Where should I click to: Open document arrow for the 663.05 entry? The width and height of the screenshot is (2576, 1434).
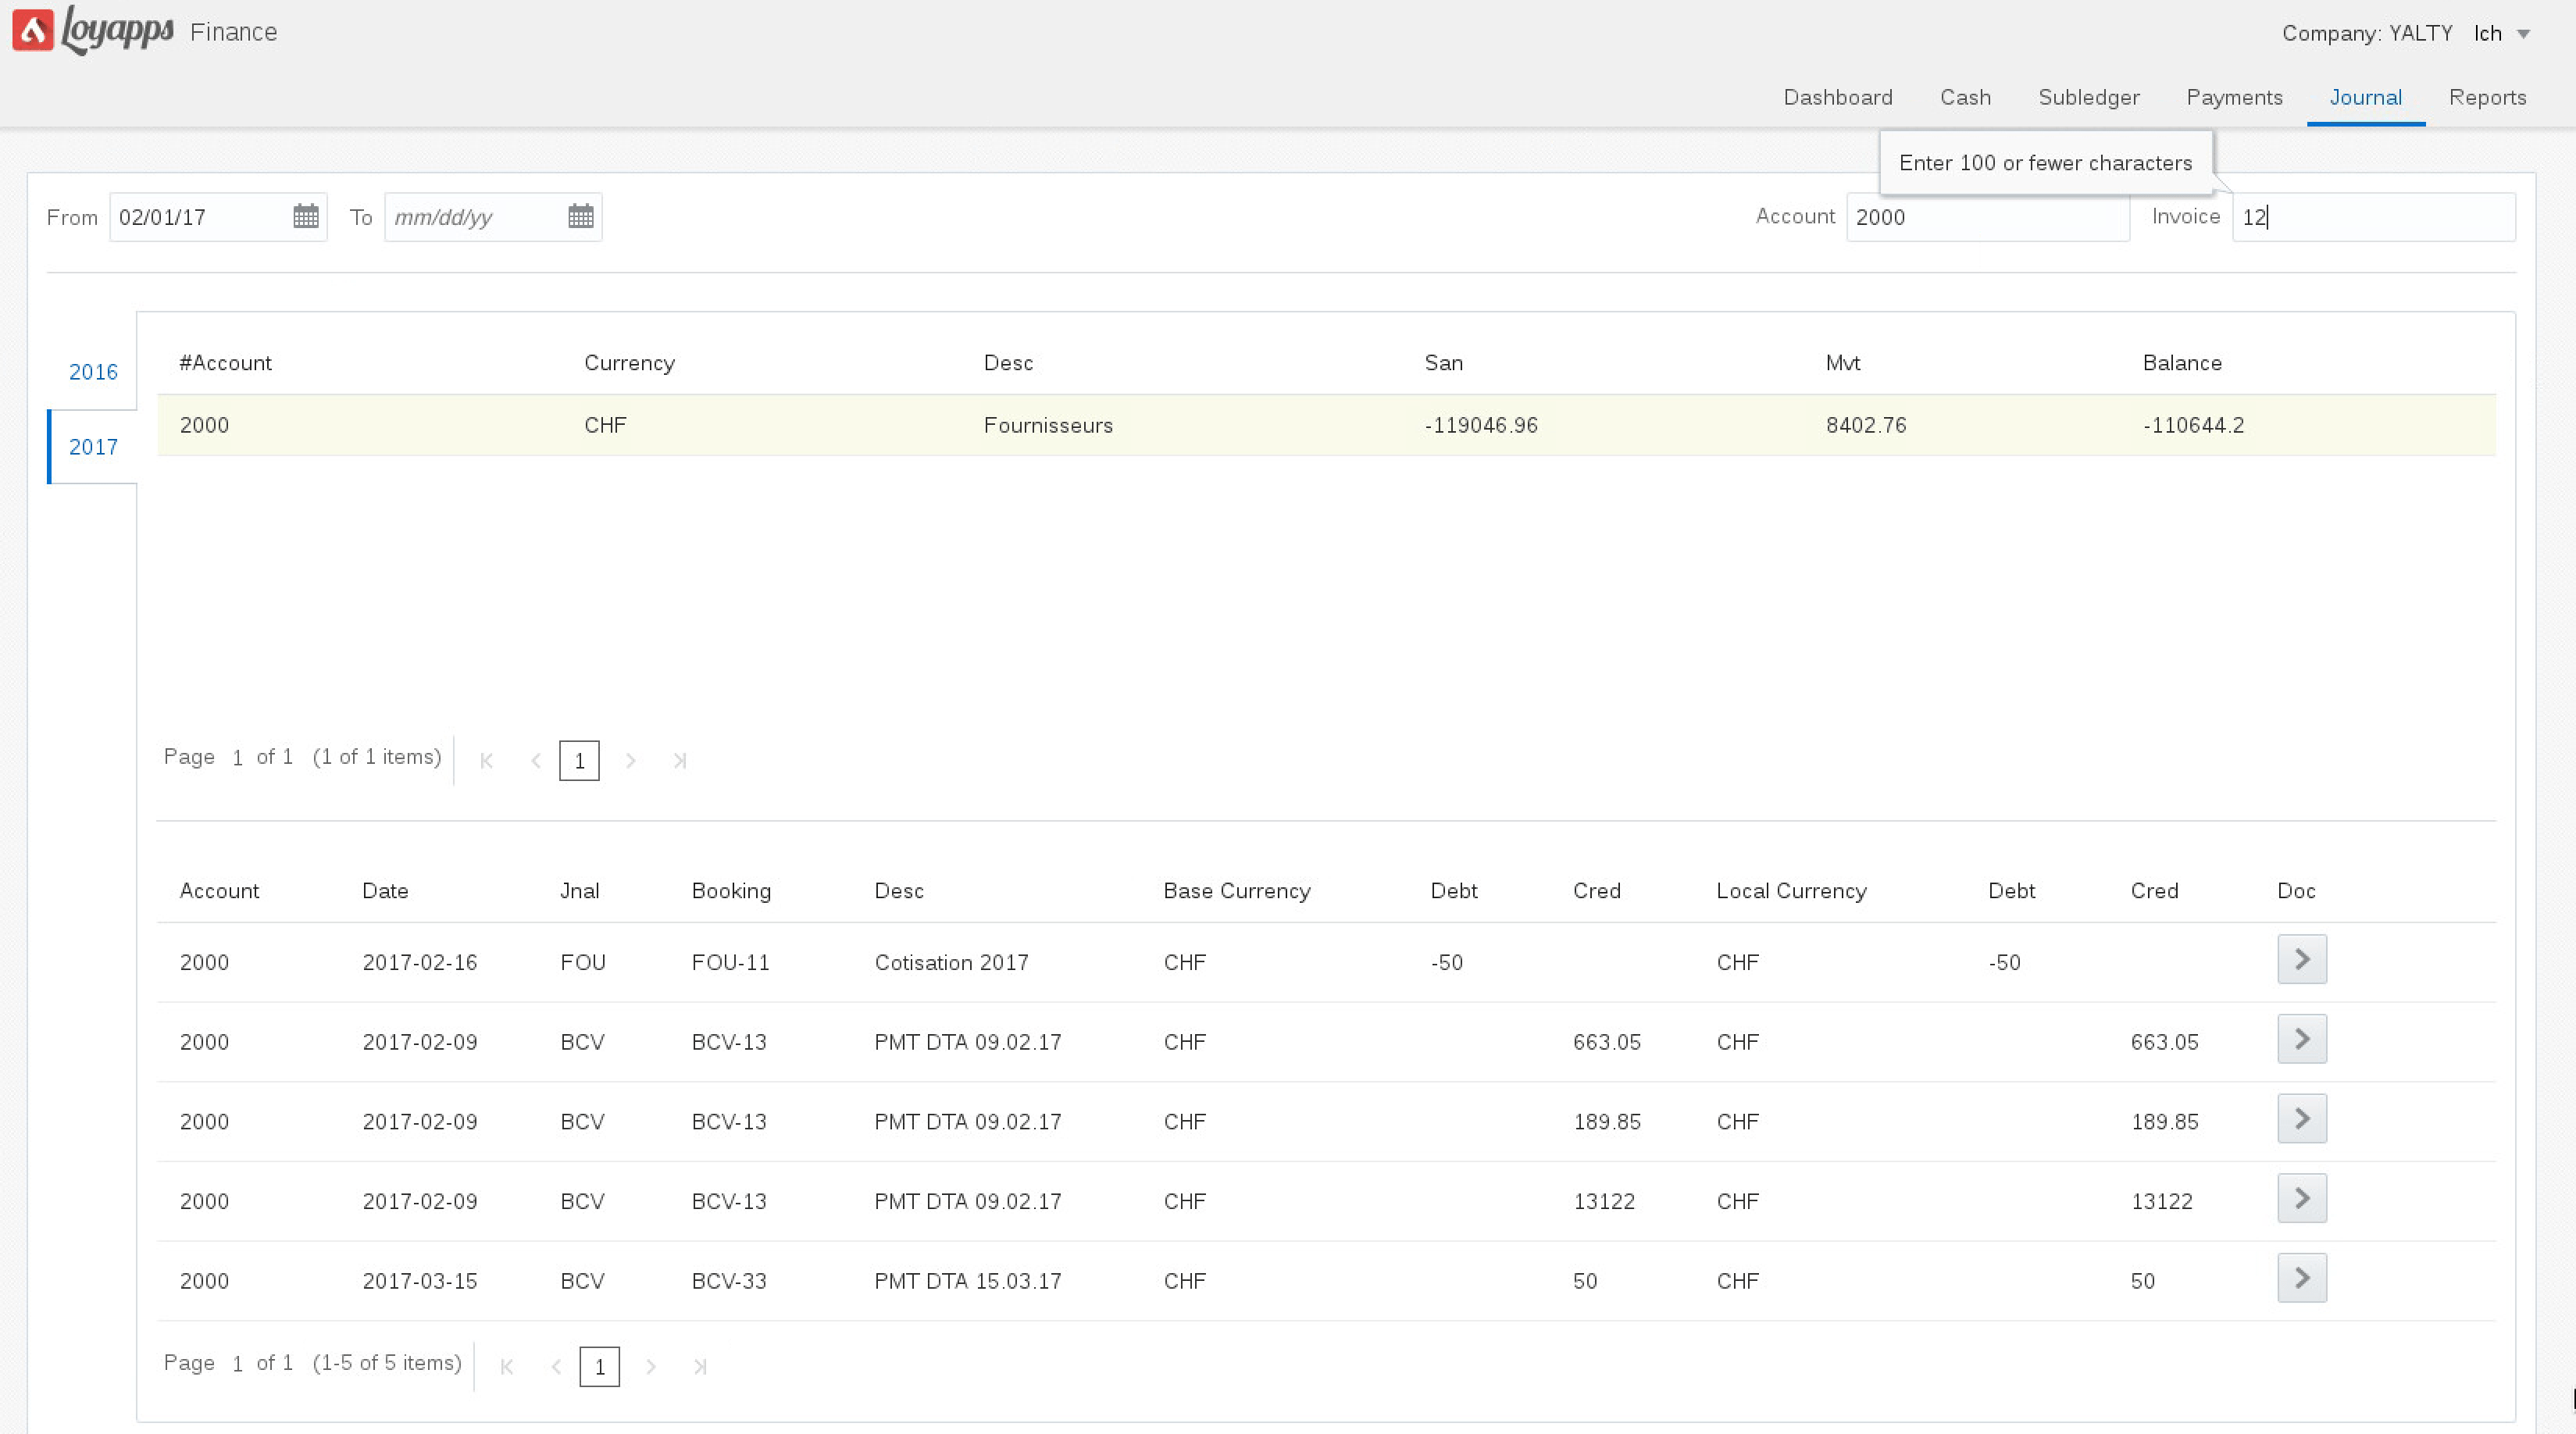[x=2301, y=1039]
